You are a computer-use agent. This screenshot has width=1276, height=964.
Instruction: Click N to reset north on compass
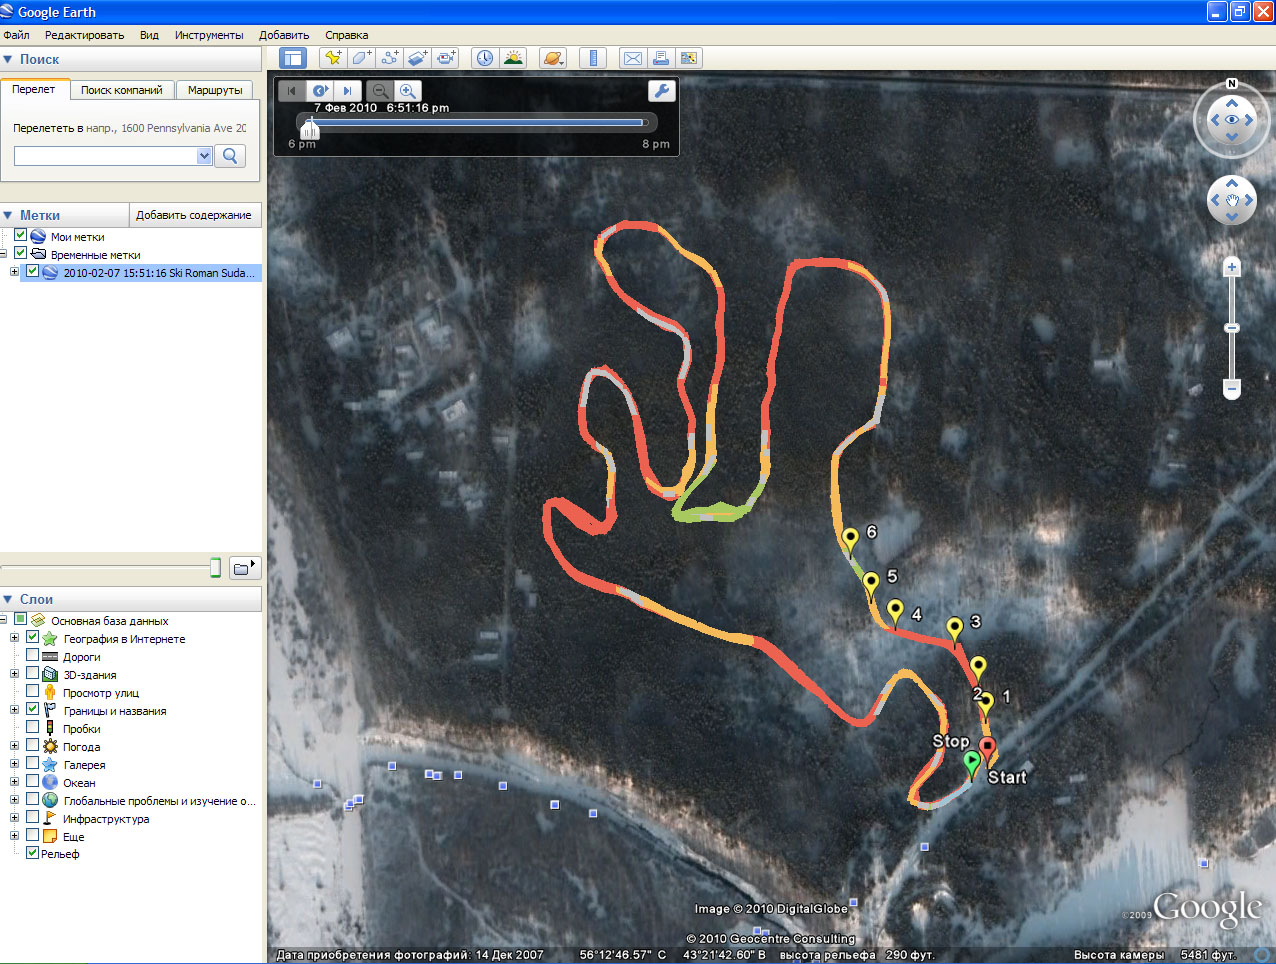pos(1232,84)
